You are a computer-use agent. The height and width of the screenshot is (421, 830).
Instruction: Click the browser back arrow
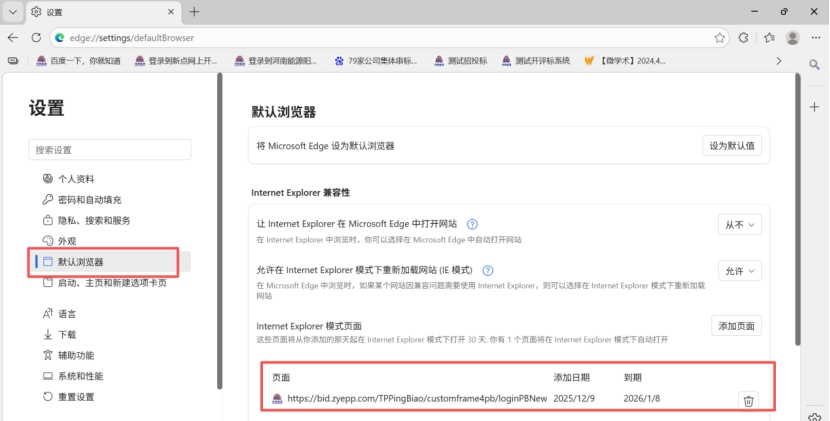click(13, 38)
